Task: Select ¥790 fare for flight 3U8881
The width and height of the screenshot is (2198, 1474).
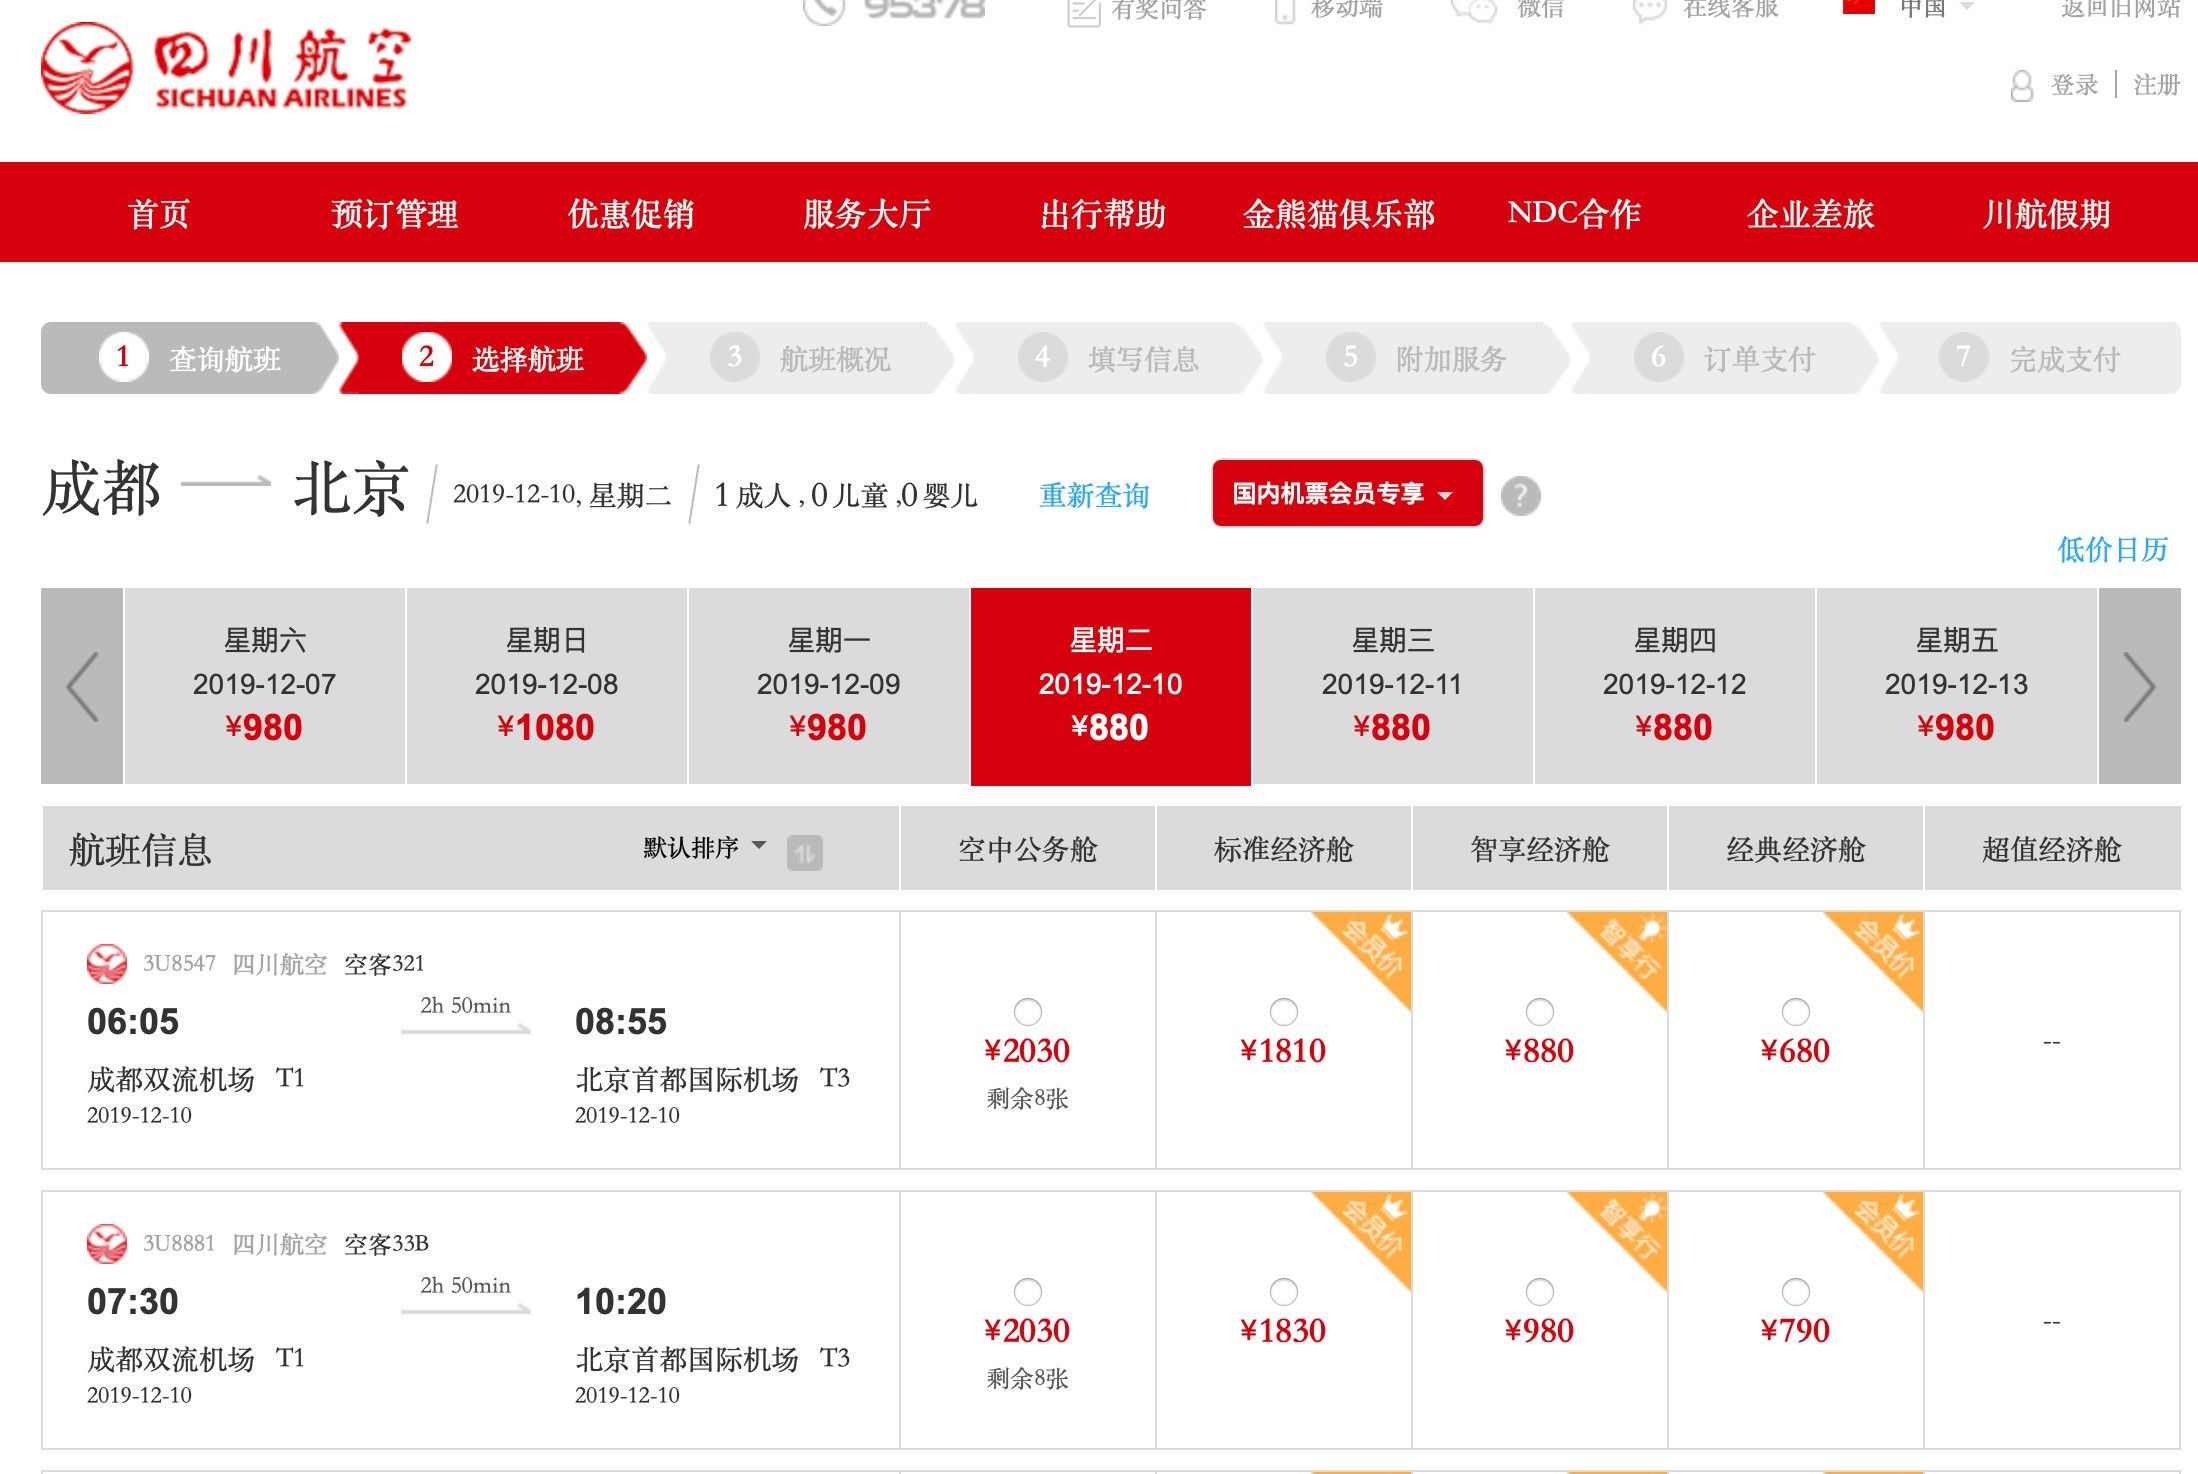Action: pos(1795,1292)
